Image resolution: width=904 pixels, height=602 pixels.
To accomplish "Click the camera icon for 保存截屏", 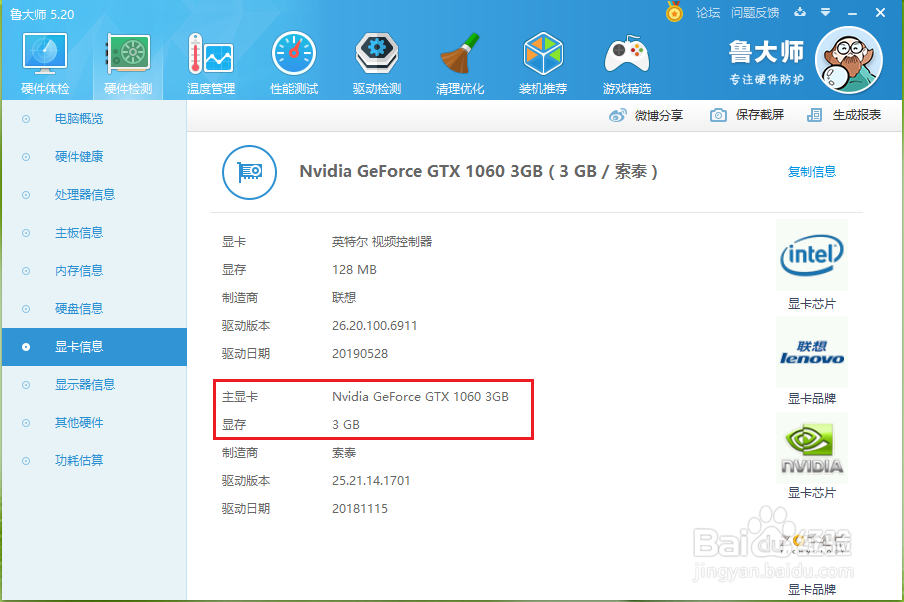I will [718, 115].
